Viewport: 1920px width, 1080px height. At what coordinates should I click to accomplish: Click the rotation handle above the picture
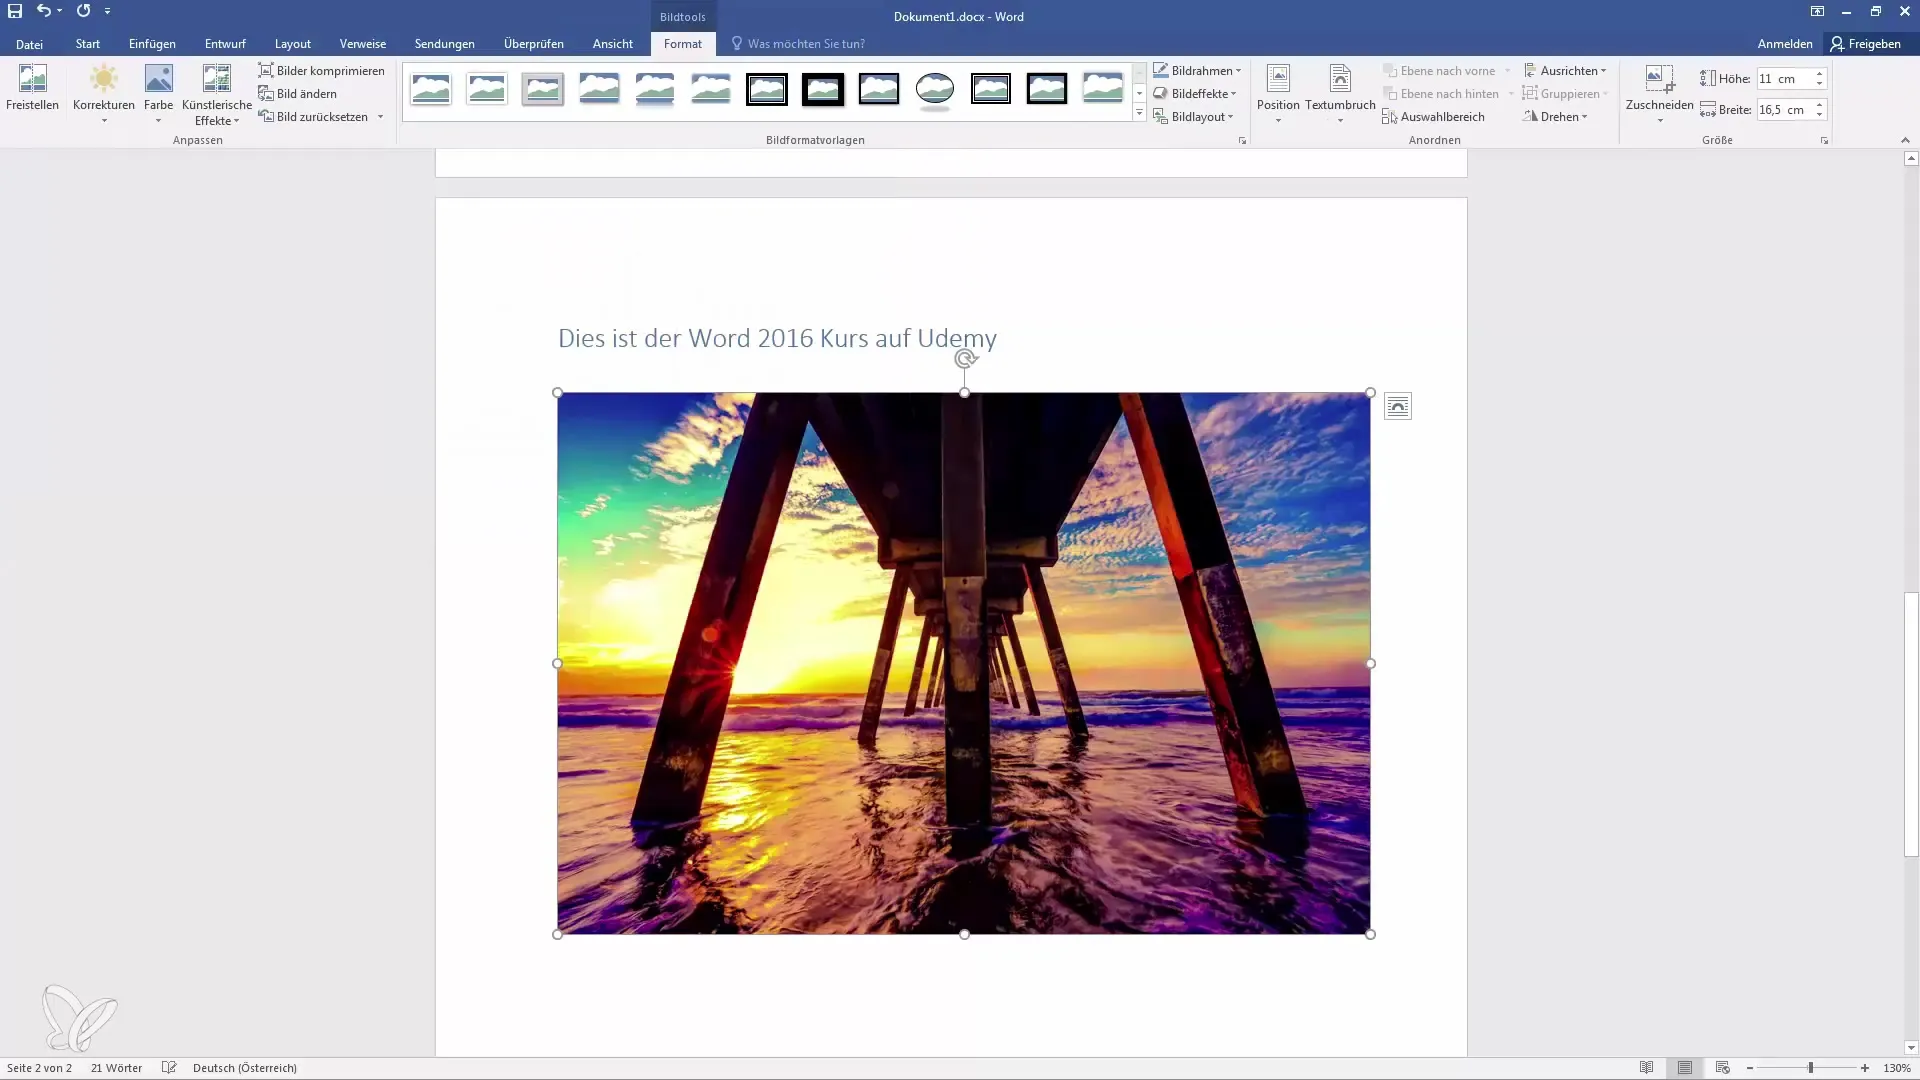click(x=964, y=358)
